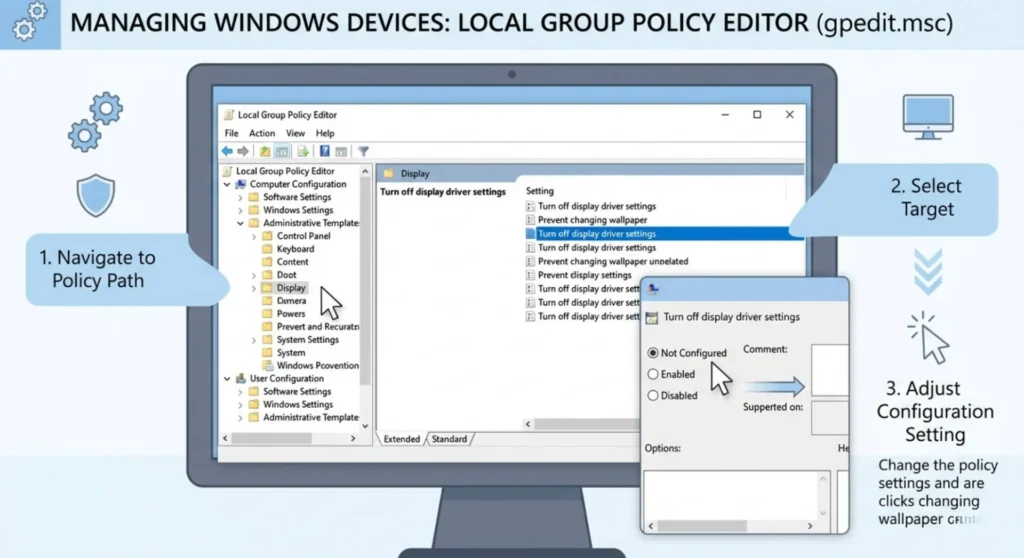
Task: Click the Prevent display settings policy icon
Action: 530,275
